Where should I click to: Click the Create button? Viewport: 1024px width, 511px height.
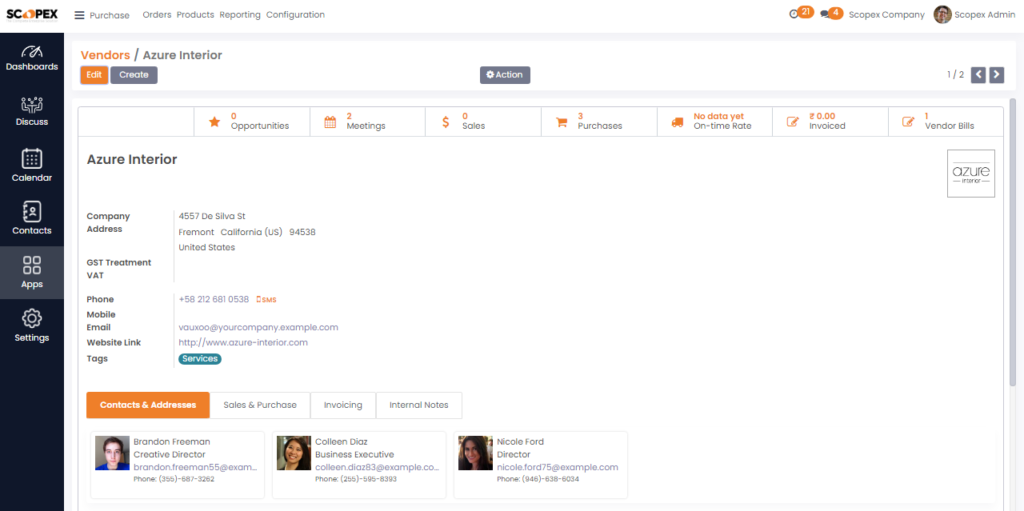click(x=134, y=74)
